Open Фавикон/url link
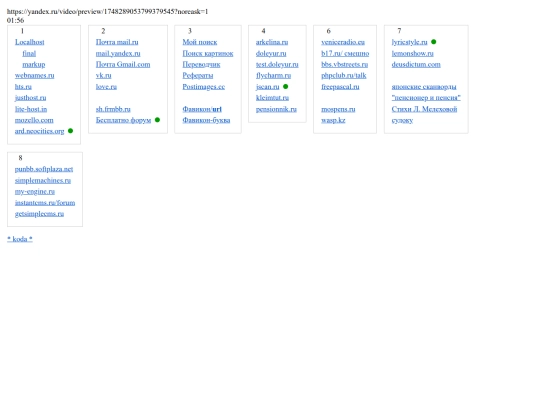 click(202, 109)
